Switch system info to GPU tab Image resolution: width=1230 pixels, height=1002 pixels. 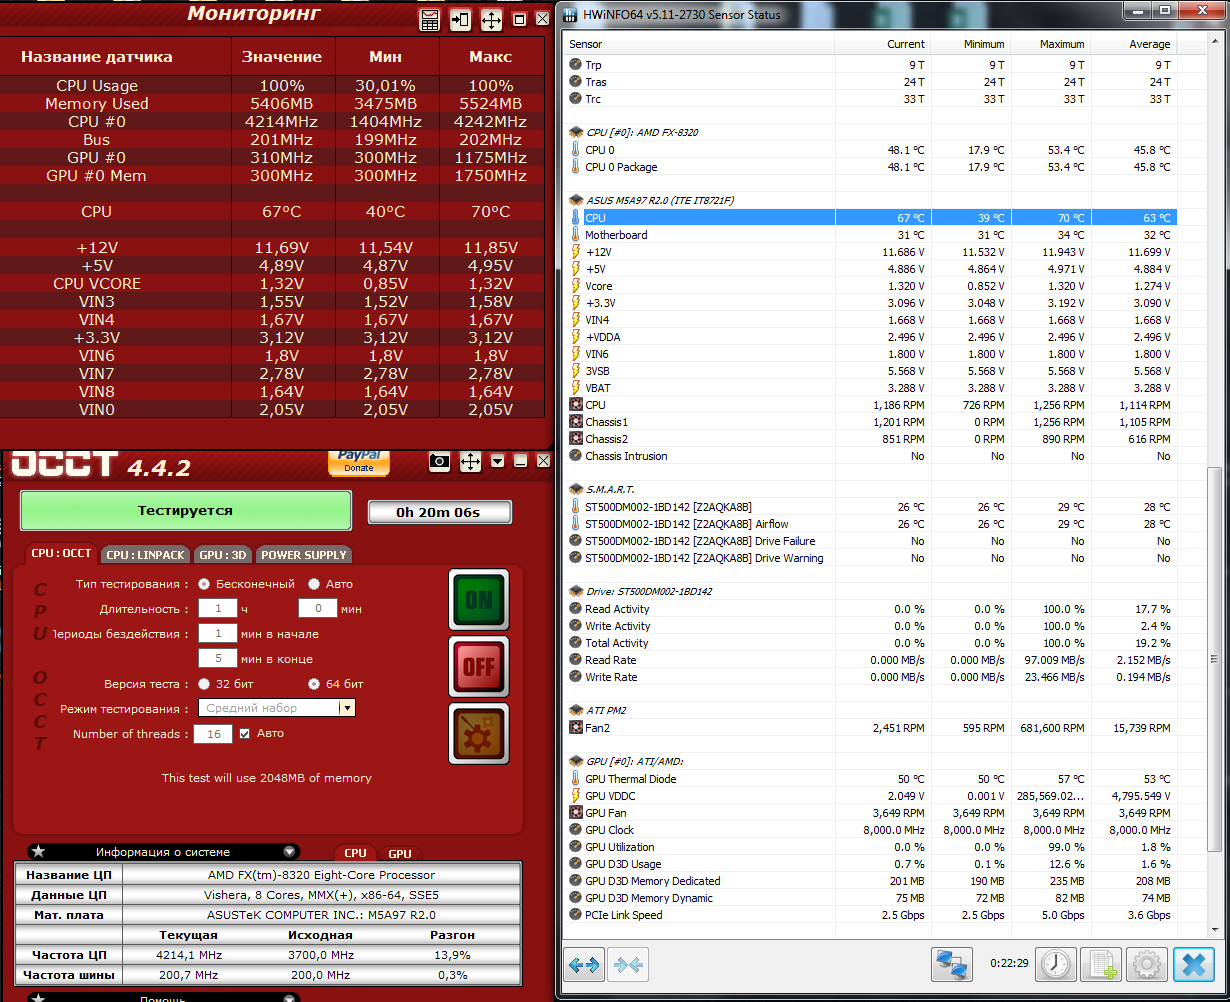click(x=399, y=853)
